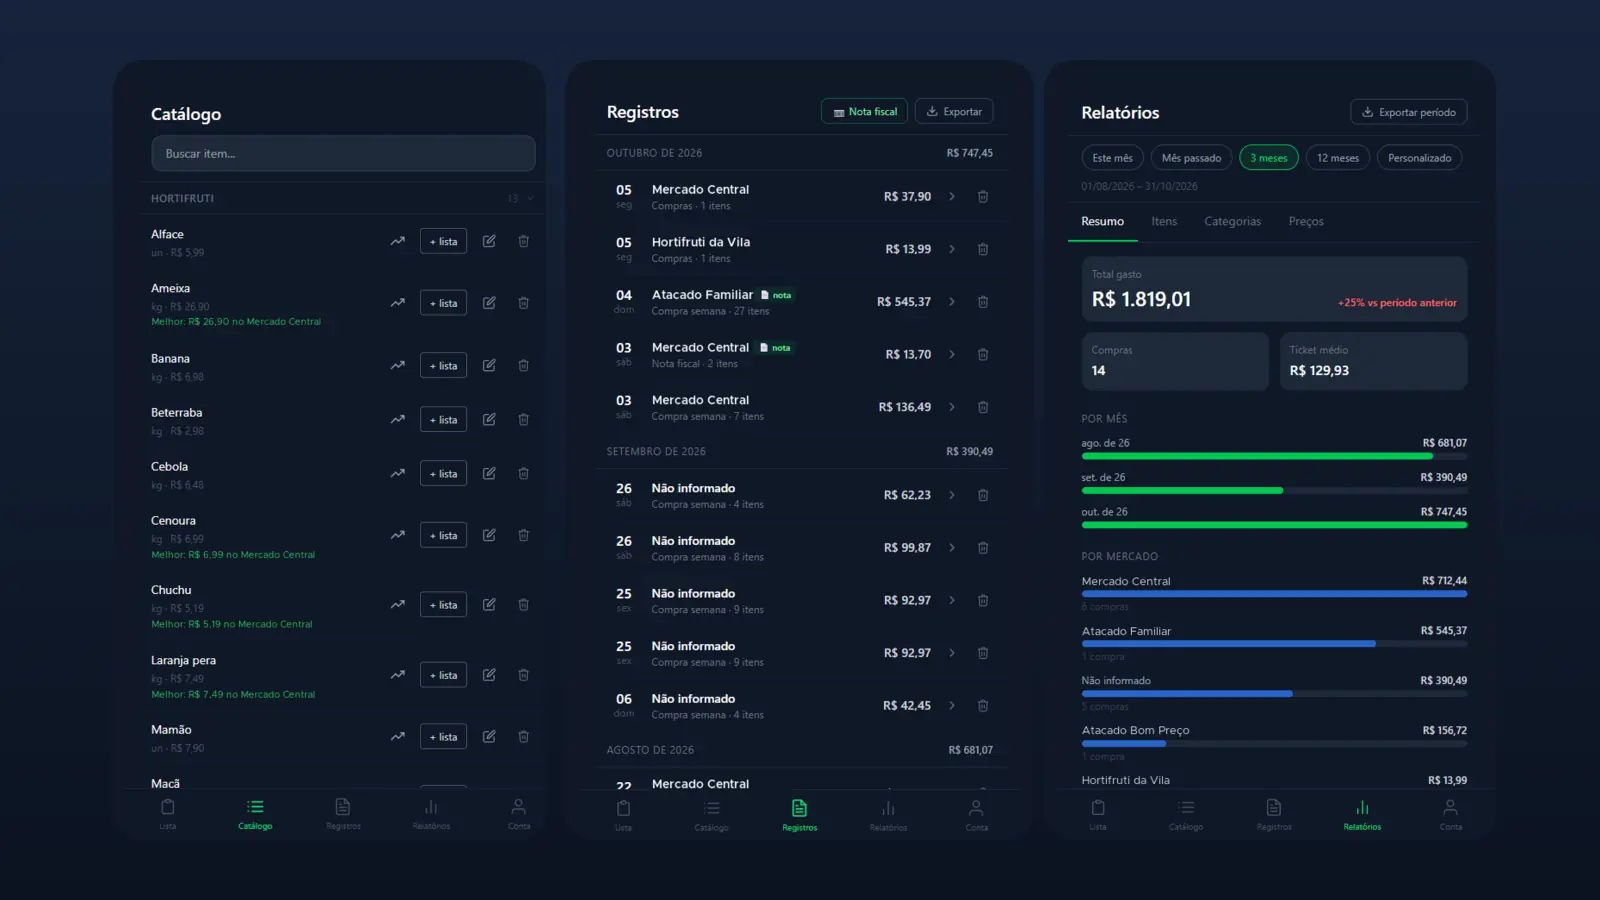Select the Mês passado period
1600x900 pixels.
coord(1191,158)
